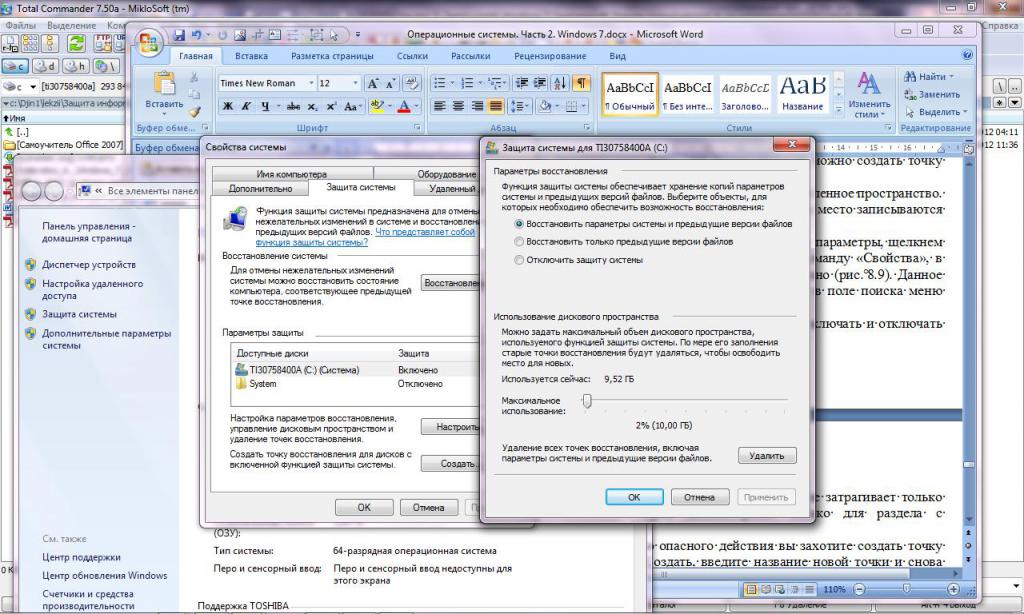Click Диспетчер устройств link in Control Panel

pos(89,265)
